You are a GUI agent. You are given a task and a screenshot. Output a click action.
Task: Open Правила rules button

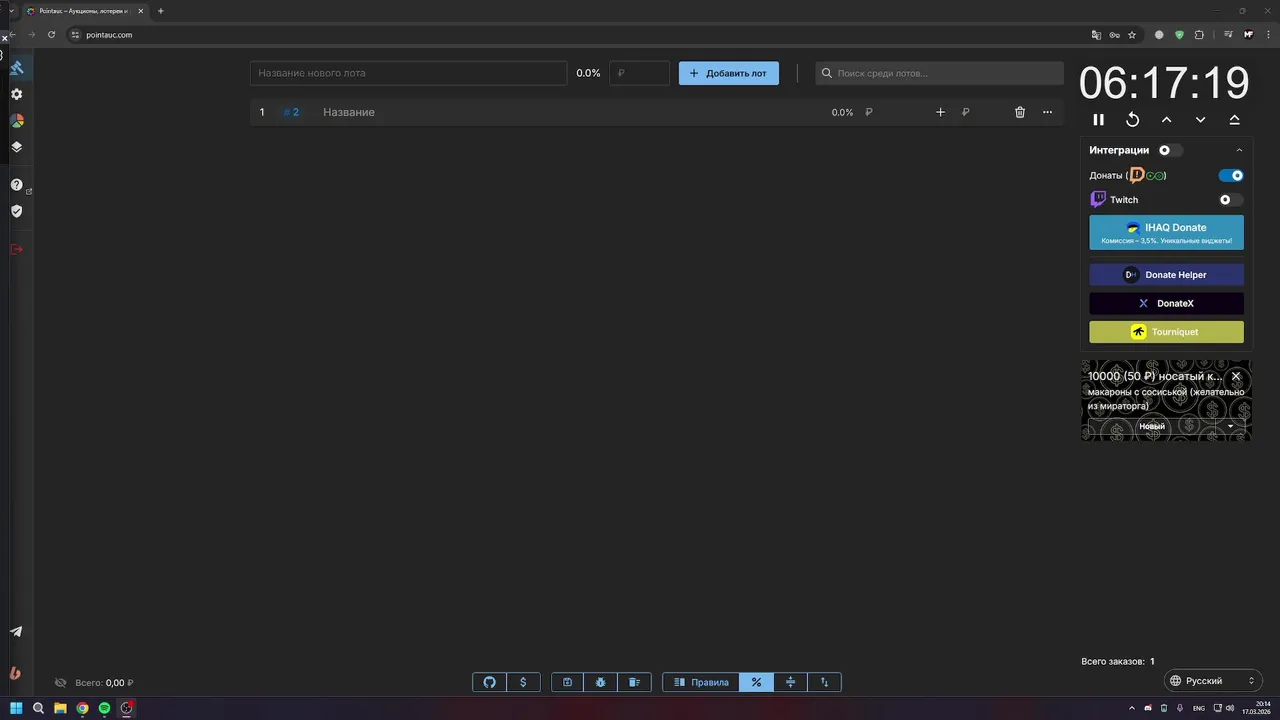(701, 682)
